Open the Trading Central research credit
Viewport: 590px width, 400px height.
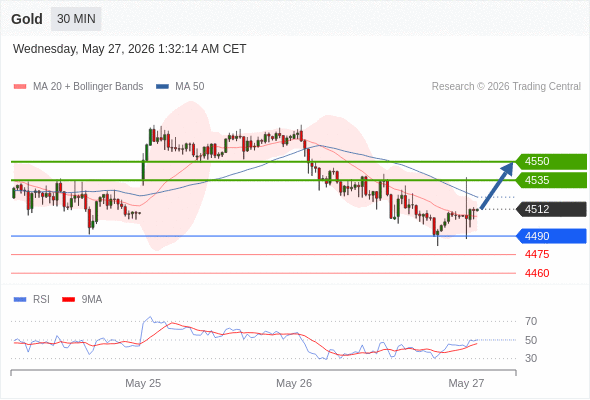point(506,87)
